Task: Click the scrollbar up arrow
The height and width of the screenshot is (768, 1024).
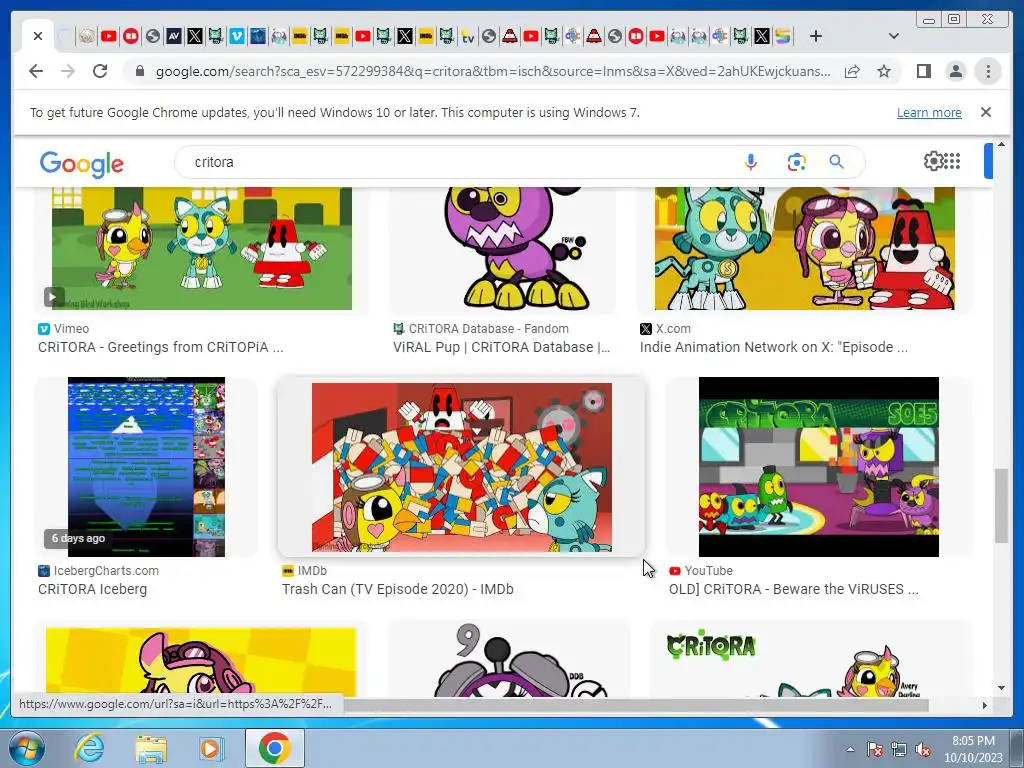Action: 1001,144
